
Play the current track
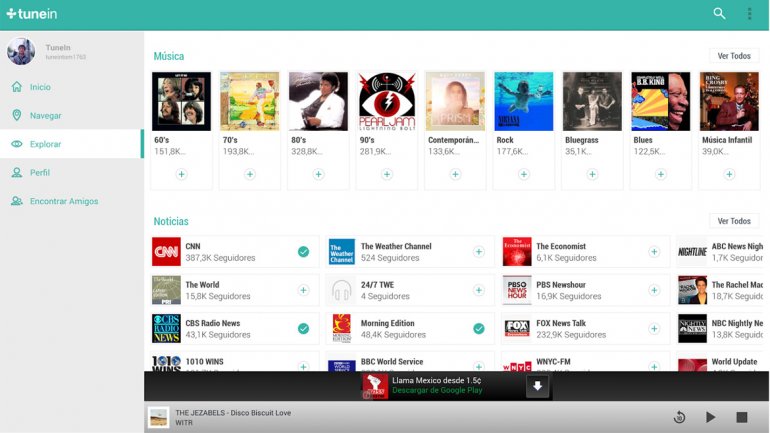point(711,417)
